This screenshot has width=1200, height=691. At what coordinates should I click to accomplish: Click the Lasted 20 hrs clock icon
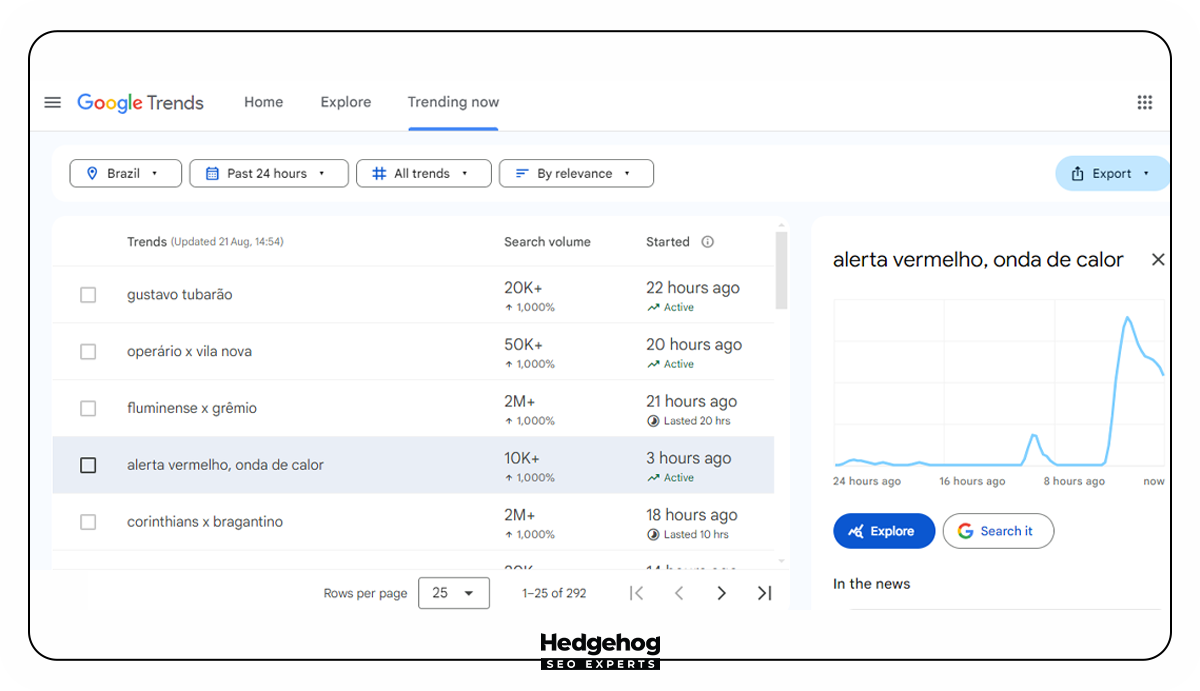coord(653,421)
